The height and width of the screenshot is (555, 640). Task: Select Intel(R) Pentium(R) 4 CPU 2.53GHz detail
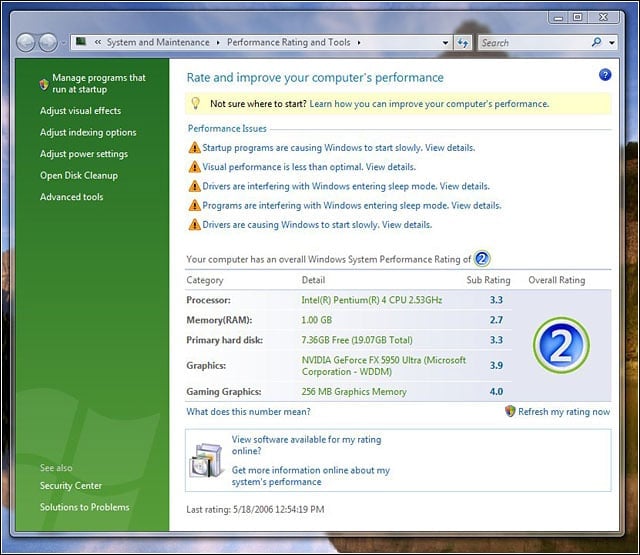(371, 300)
